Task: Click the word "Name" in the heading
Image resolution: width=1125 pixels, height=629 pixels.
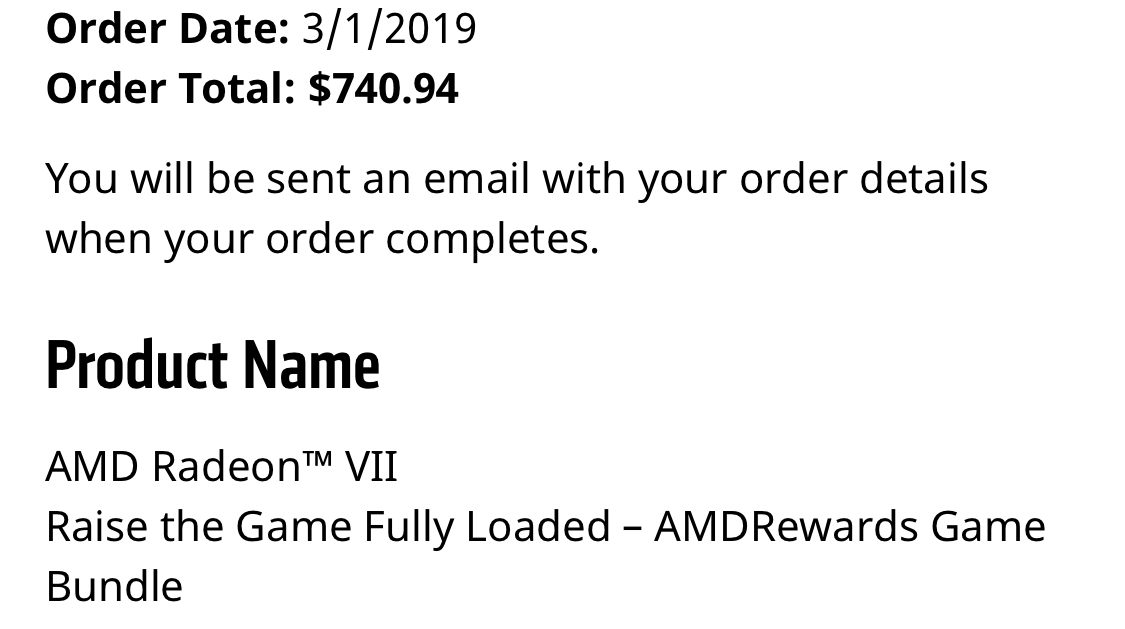Action: point(311,366)
